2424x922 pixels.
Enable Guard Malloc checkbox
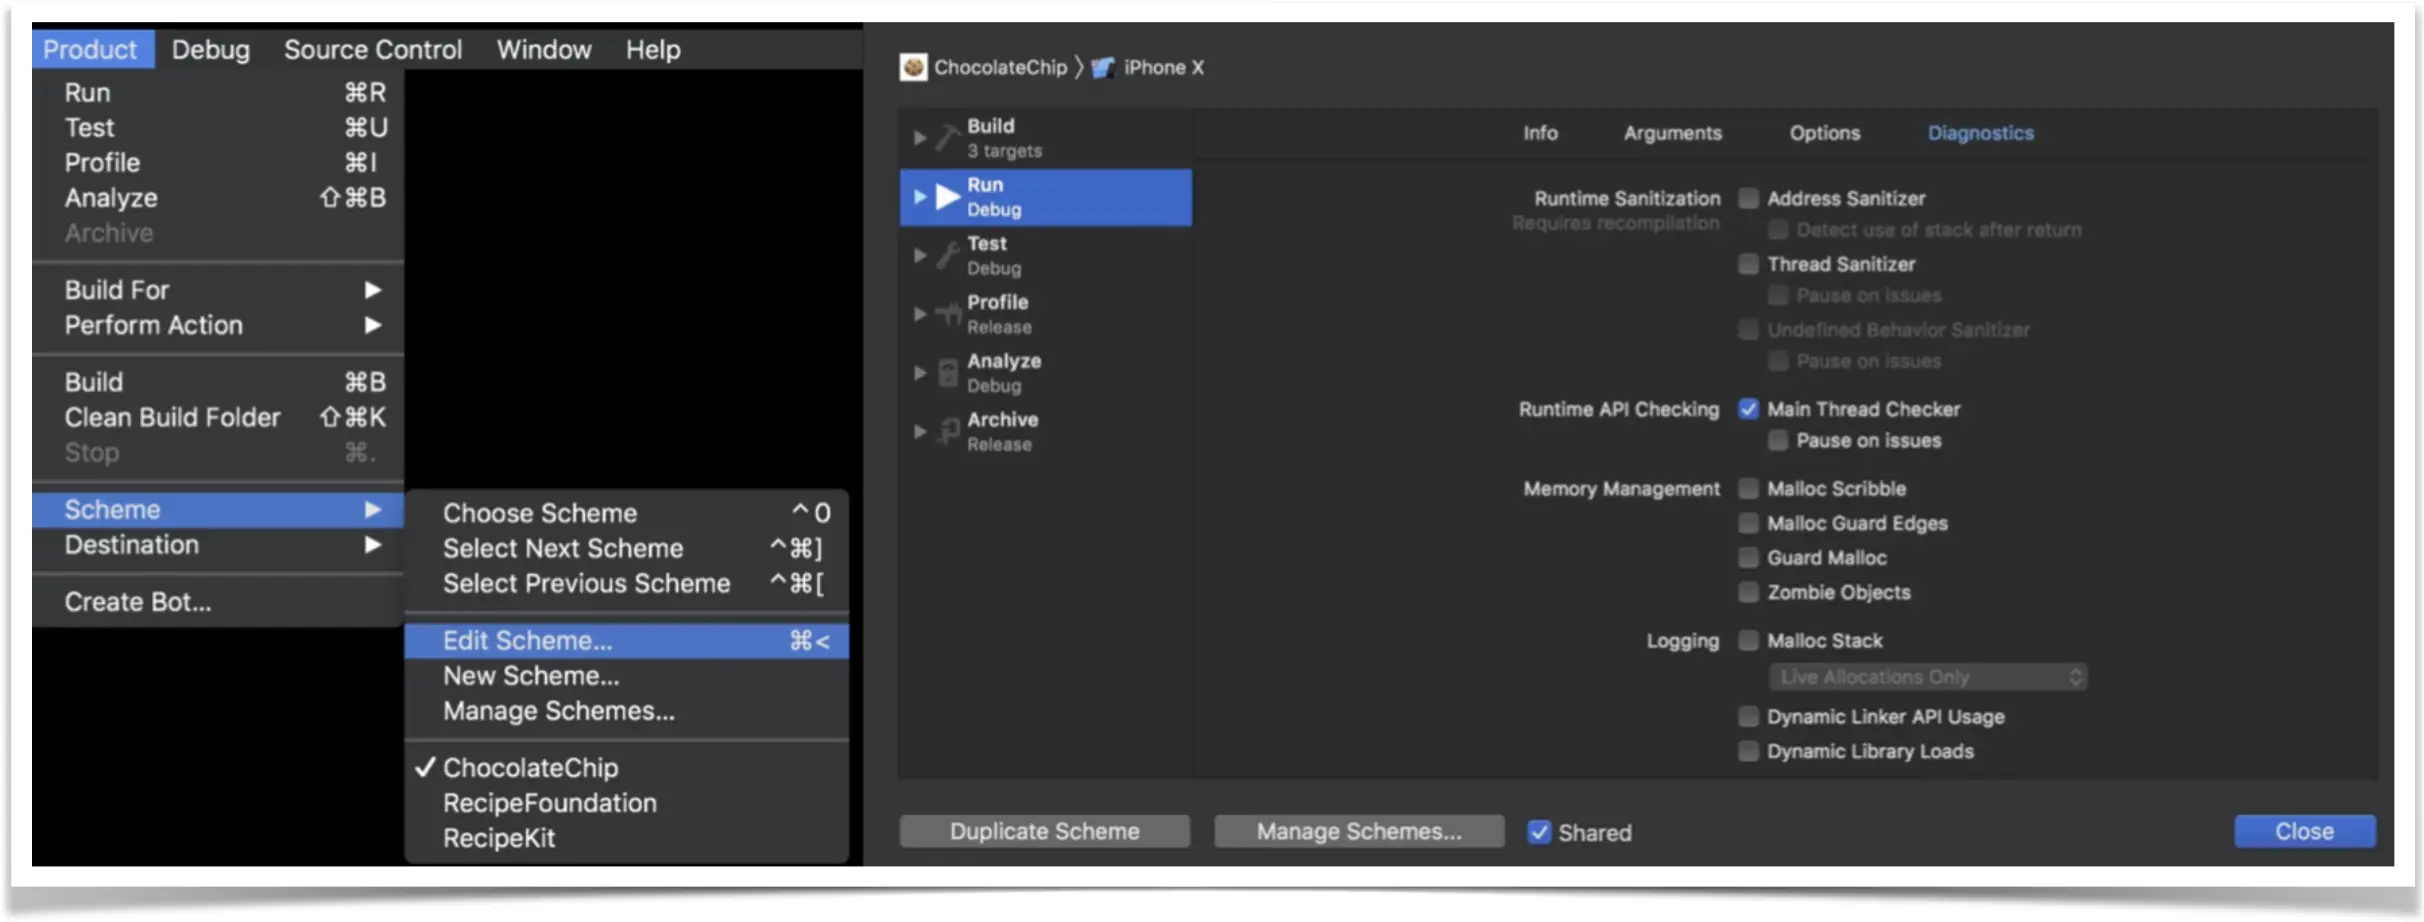click(x=1748, y=557)
